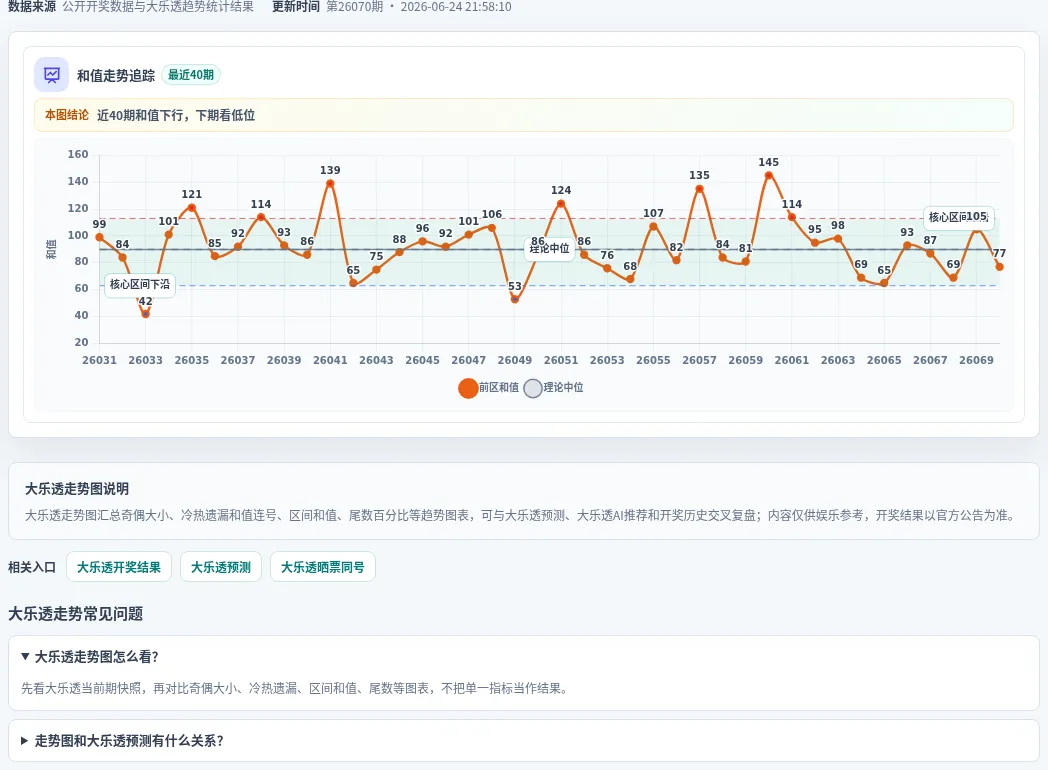Toggle the 前区和值 legend marker
The image size is (1048, 770).
(468, 388)
